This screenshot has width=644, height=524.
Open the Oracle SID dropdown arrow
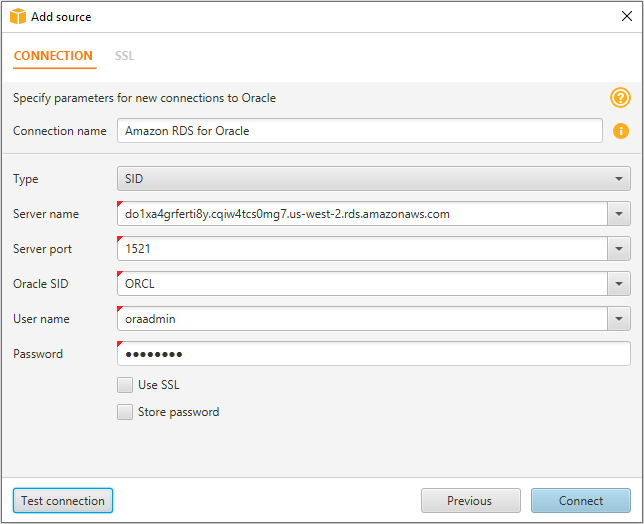point(619,284)
